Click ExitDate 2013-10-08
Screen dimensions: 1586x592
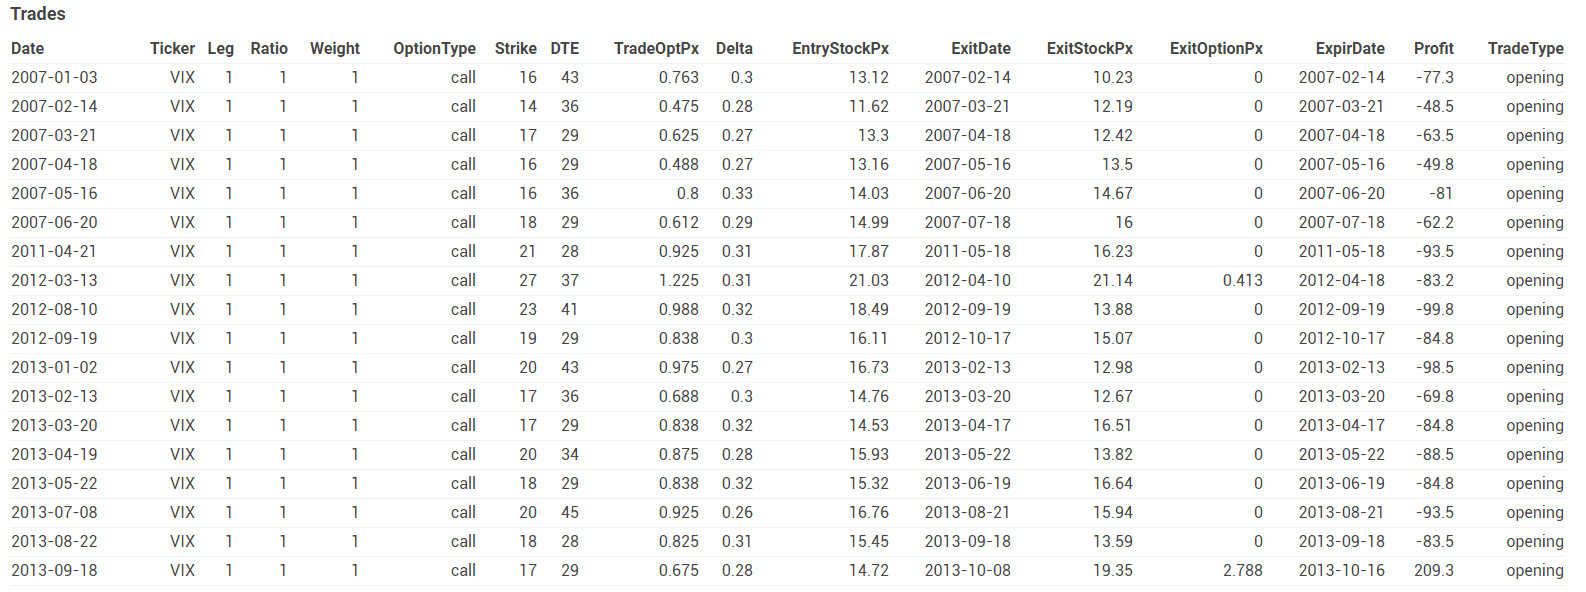[x=968, y=570]
